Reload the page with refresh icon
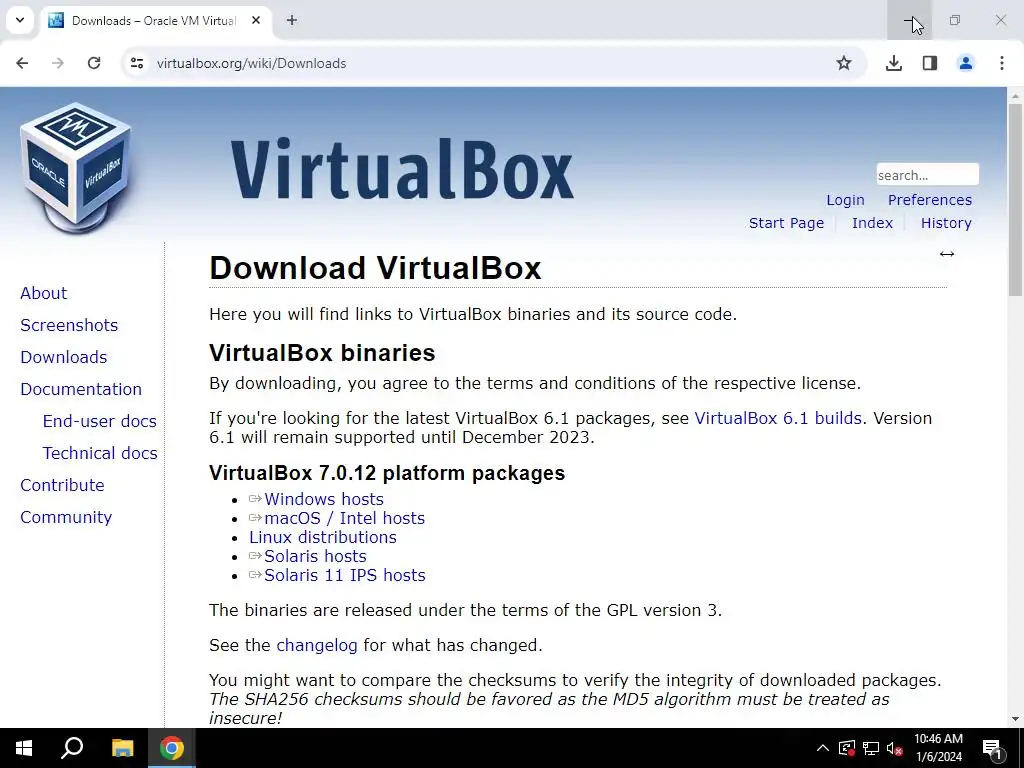The width and height of the screenshot is (1024, 768). pyautogui.click(x=94, y=63)
